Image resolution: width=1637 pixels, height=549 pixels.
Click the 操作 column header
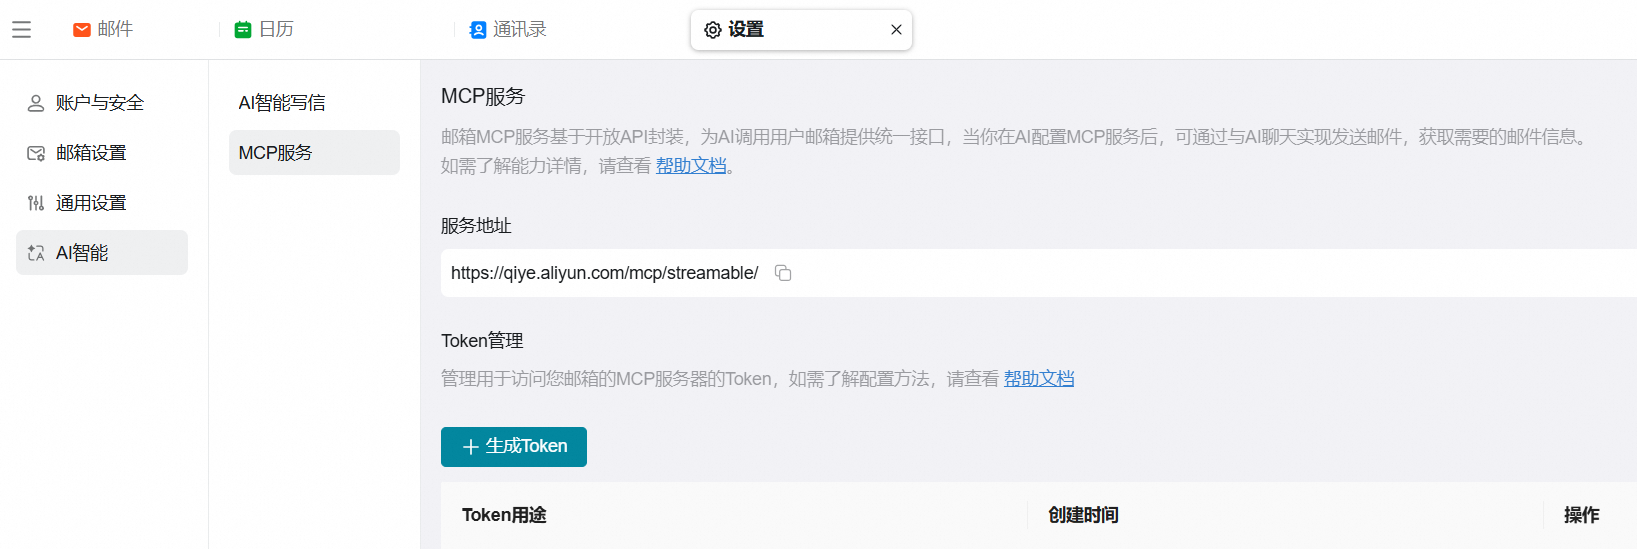1581,515
